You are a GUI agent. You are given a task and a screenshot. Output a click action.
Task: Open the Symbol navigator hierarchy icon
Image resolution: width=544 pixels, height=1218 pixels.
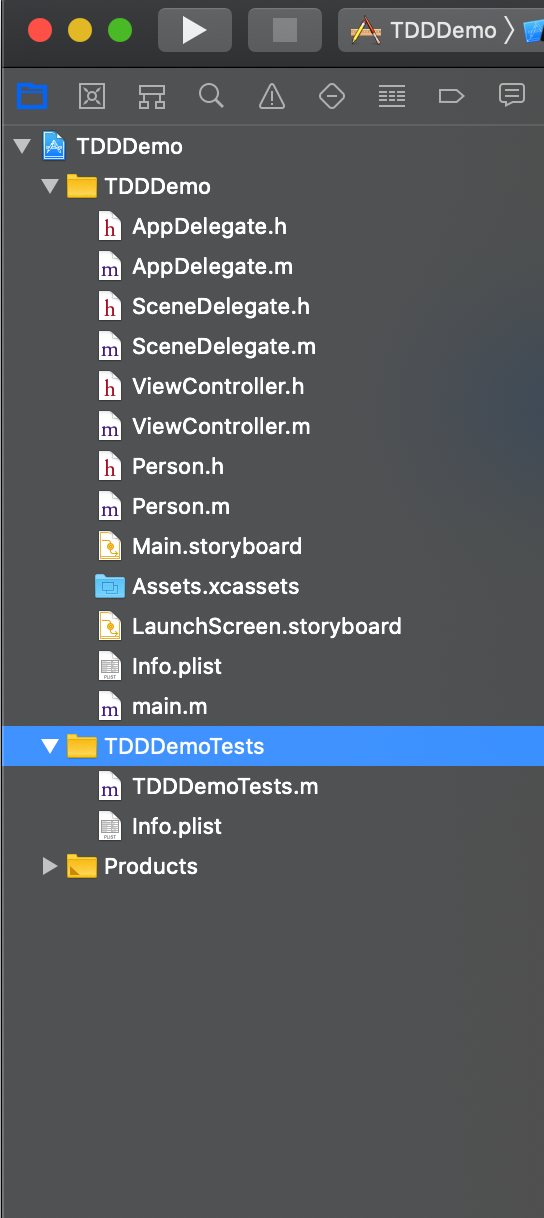[x=152, y=96]
